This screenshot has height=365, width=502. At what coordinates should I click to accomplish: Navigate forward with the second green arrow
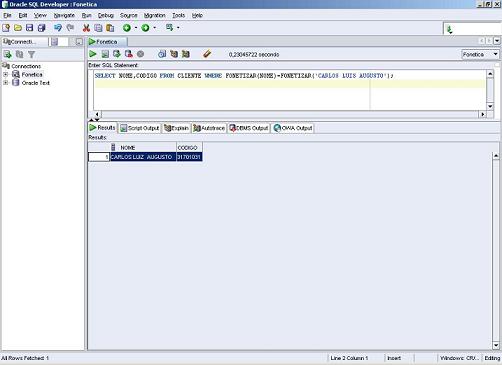pos(145,28)
